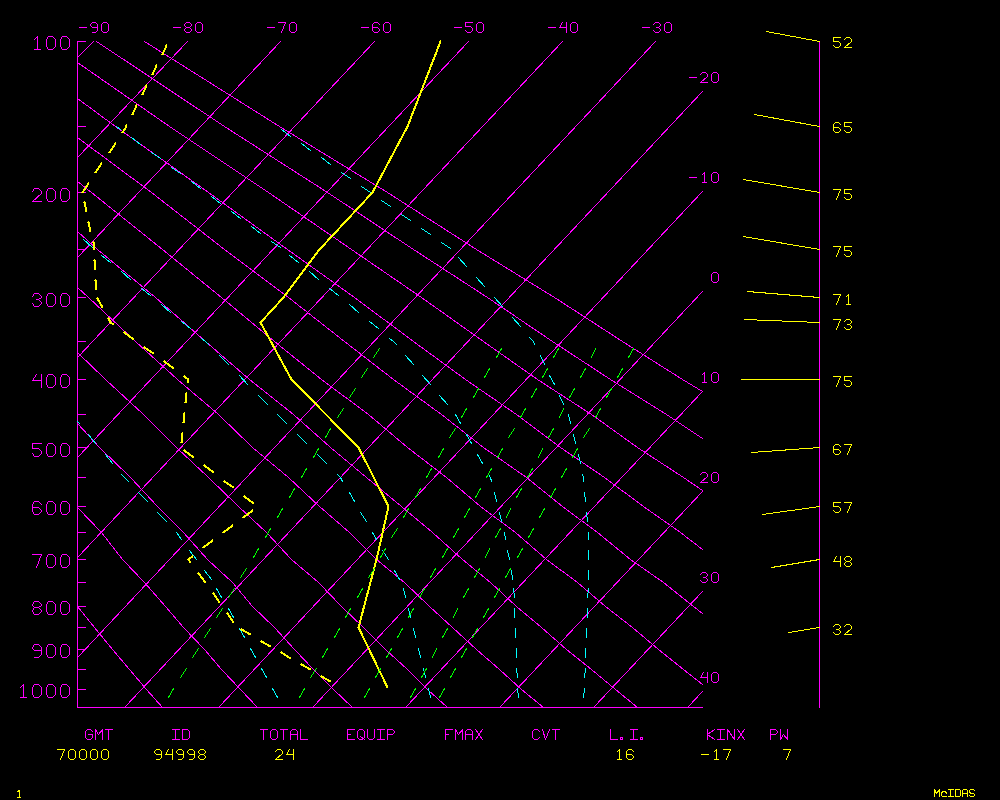Click the -90 temperature label at top

(93, 28)
